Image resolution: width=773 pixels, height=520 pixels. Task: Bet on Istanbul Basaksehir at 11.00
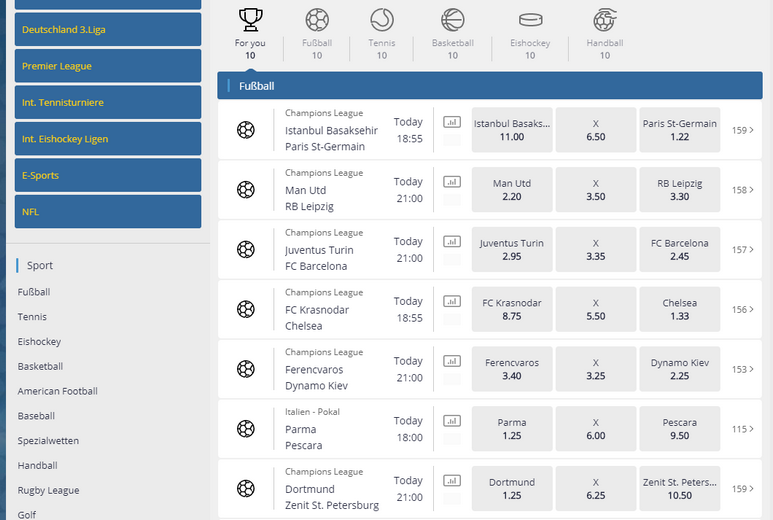click(x=512, y=130)
